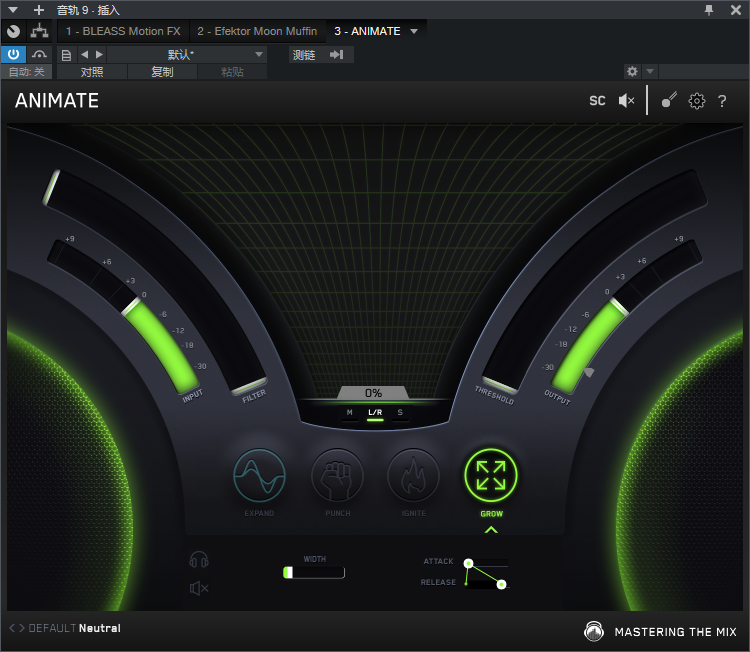
Task: Open dropdown arrow next to ANIMATE tab
Action: pyautogui.click(x=414, y=31)
